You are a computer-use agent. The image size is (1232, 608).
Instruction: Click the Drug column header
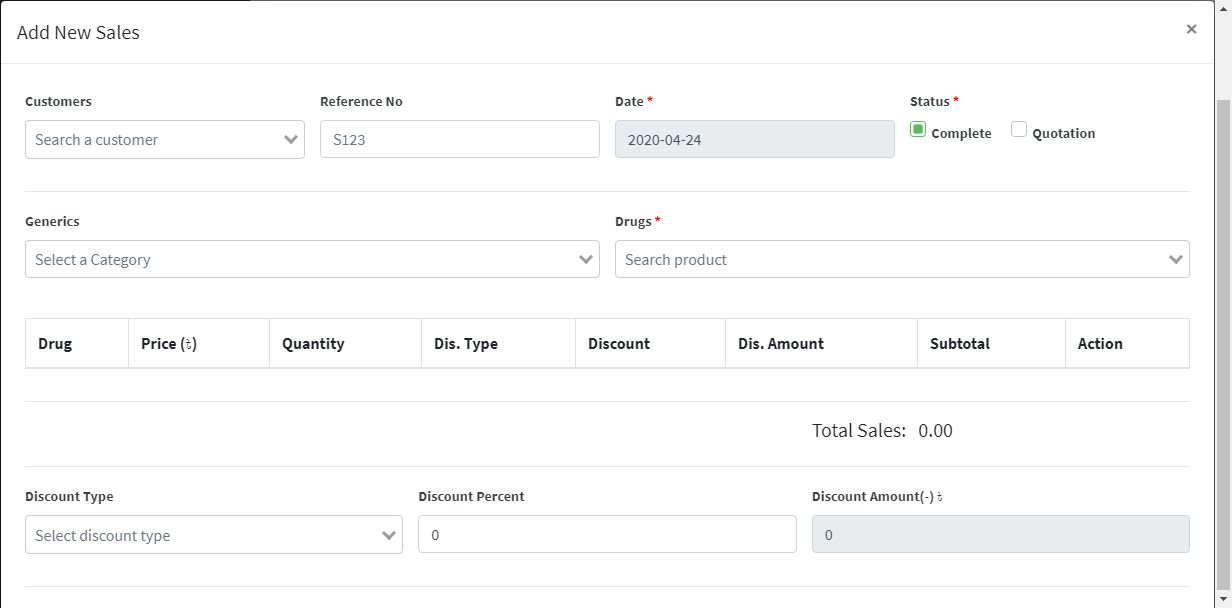pos(55,344)
